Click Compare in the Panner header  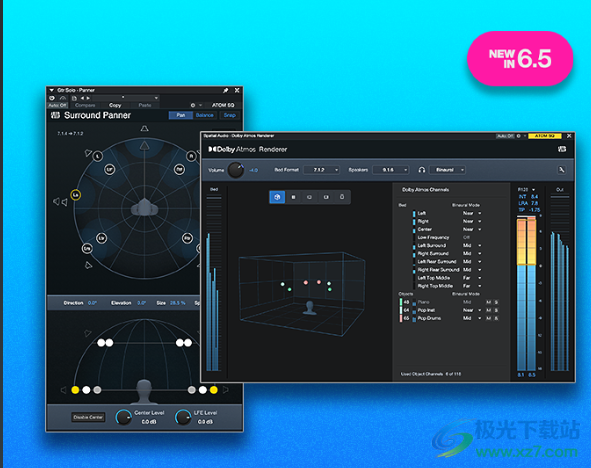pyautogui.click(x=85, y=105)
